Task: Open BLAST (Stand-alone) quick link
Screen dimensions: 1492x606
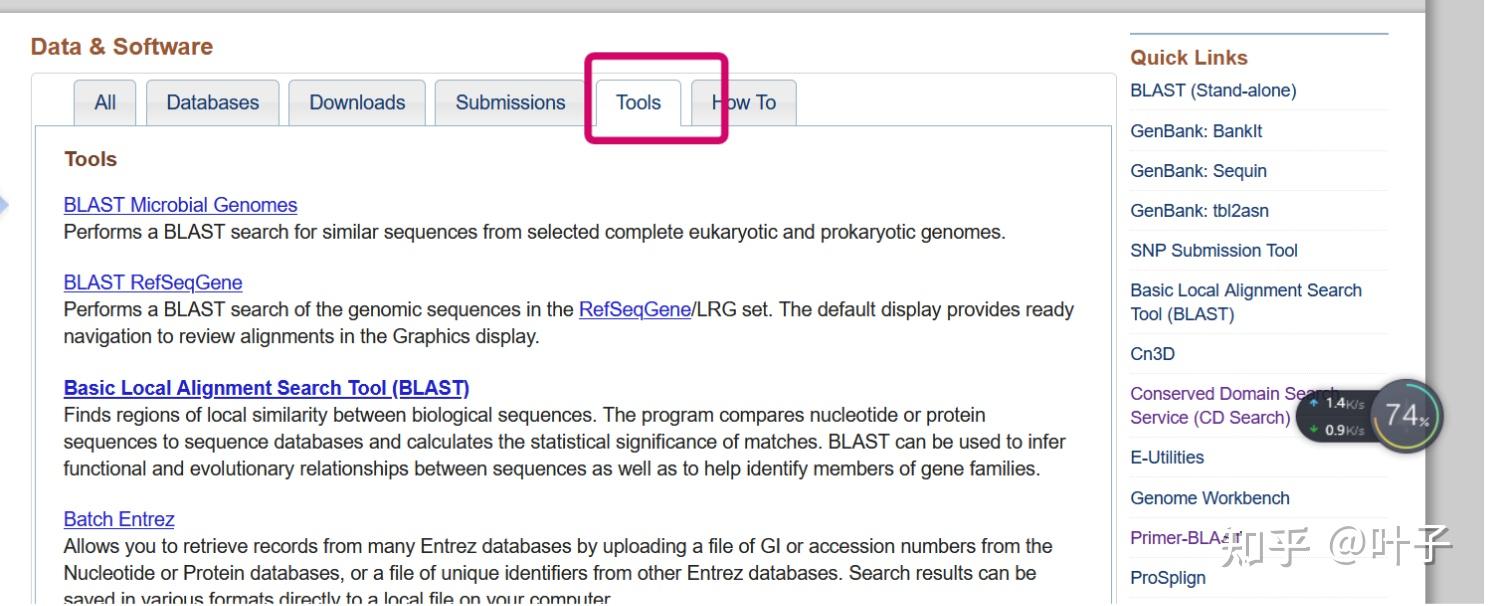Action: click(1213, 91)
